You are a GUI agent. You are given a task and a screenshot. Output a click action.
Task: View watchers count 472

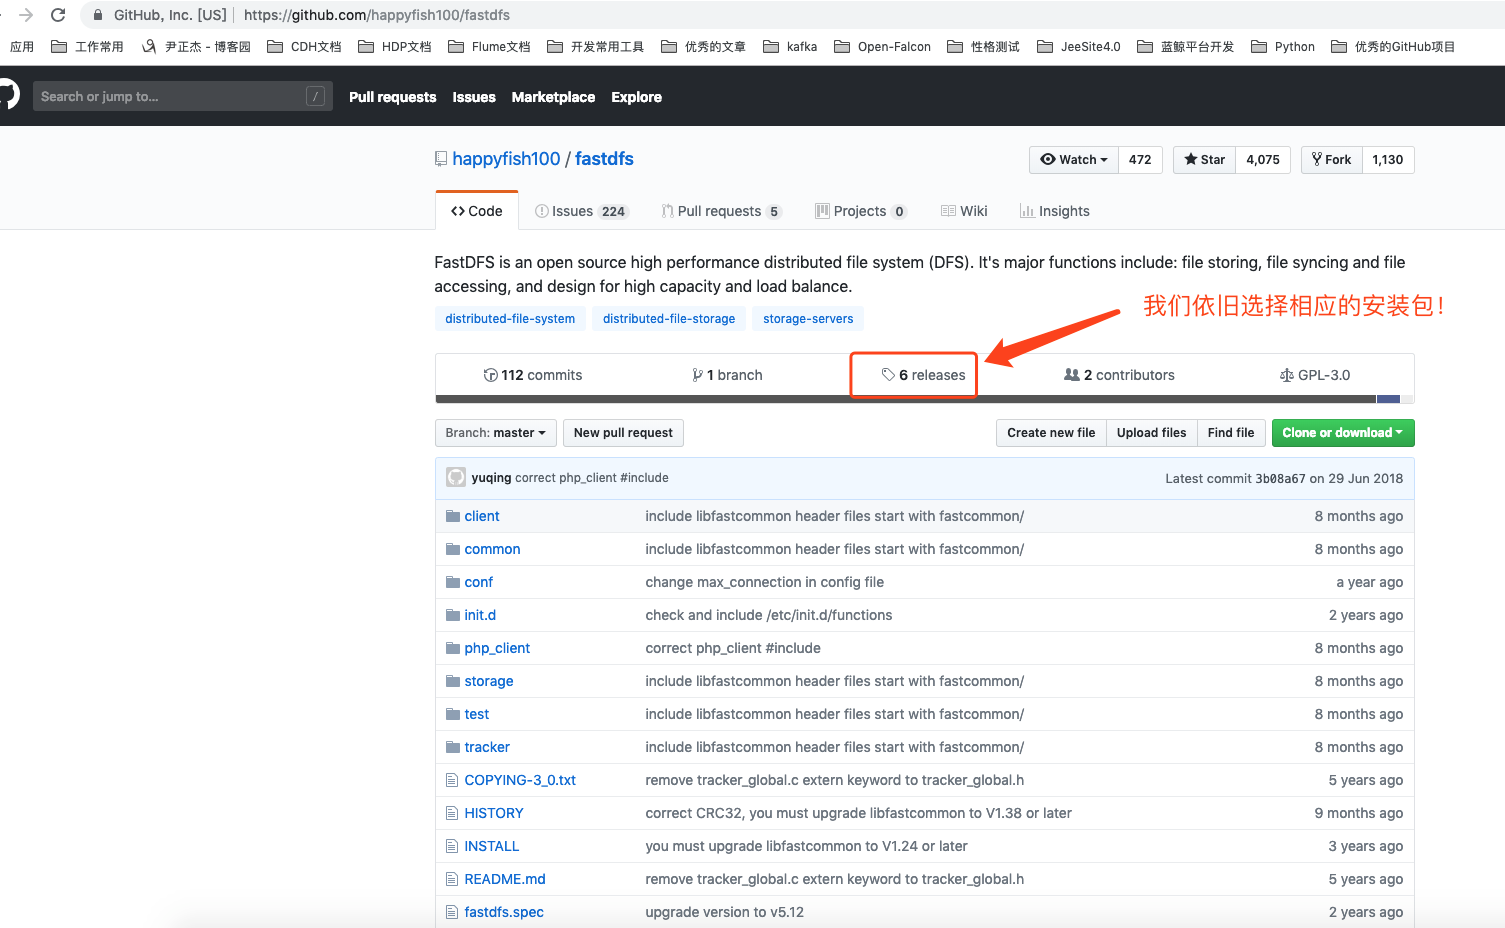[x=1140, y=160]
